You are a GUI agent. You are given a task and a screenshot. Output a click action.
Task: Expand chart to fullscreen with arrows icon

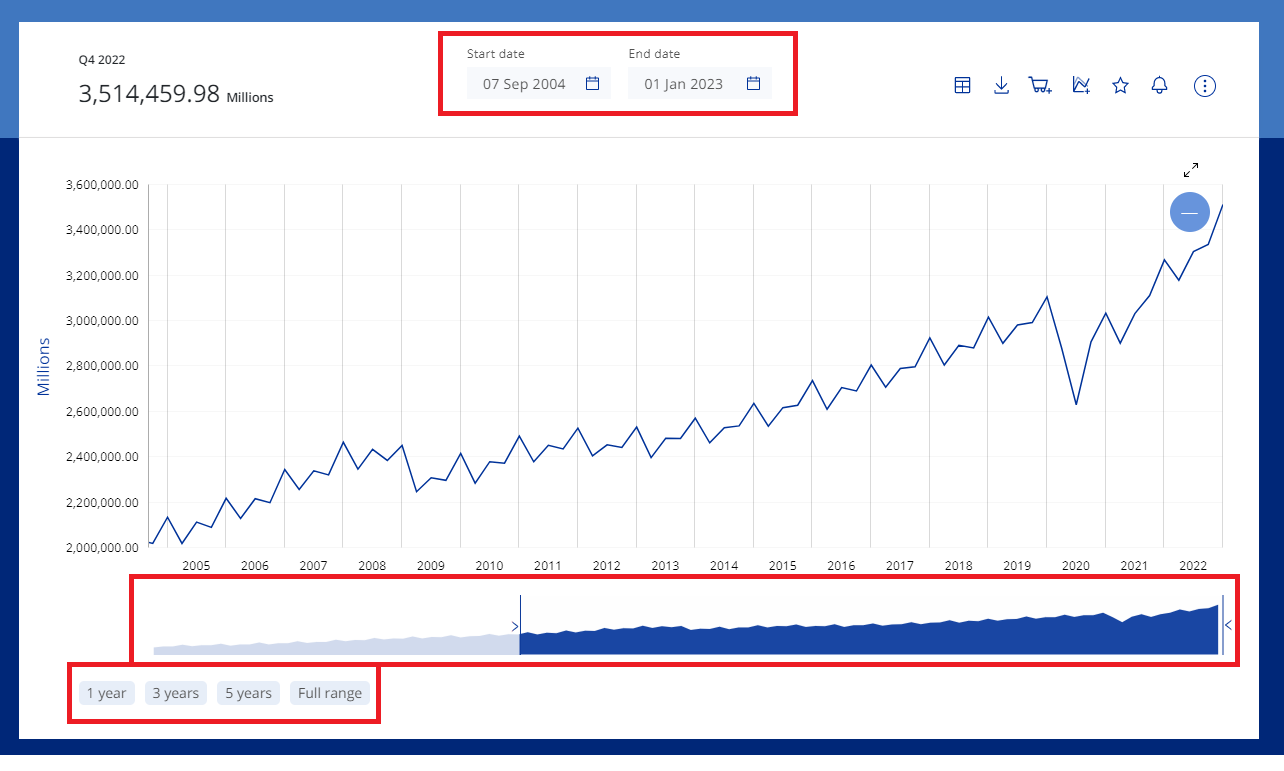pyautogui.click(x=1190, y=170)
